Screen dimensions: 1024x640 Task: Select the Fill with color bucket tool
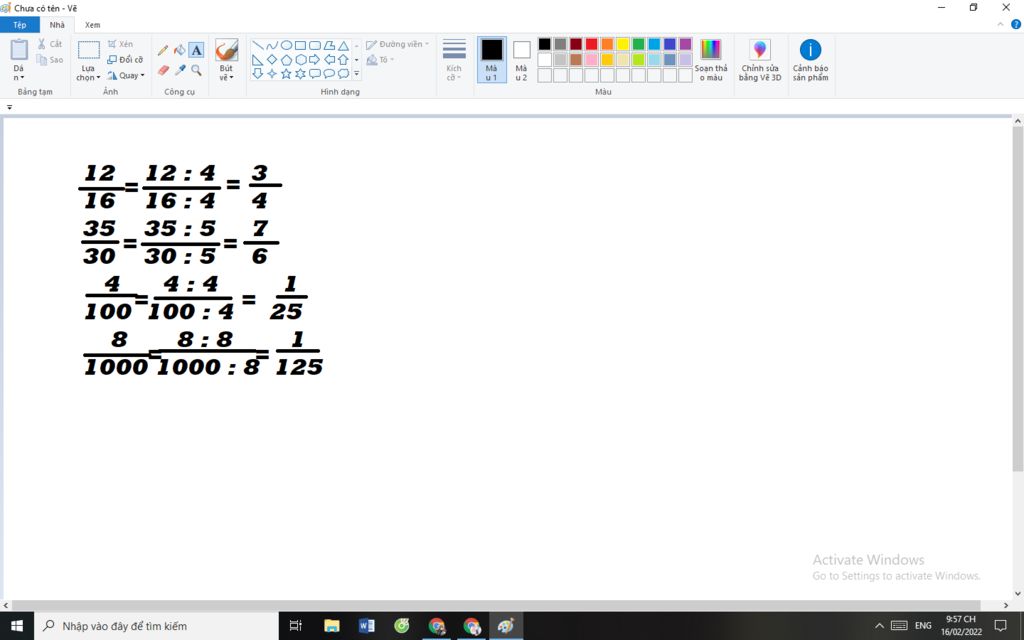pos(180,50)
